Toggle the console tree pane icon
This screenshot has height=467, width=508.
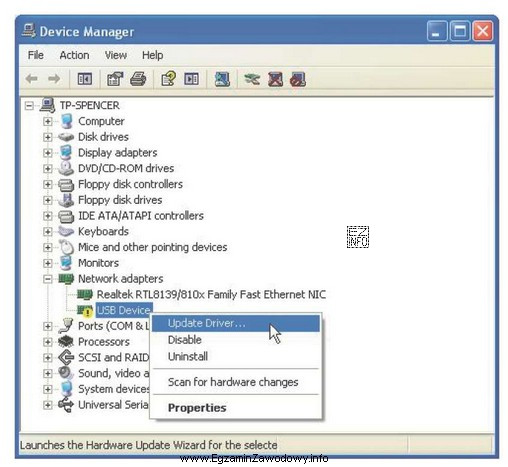(85, 79)
